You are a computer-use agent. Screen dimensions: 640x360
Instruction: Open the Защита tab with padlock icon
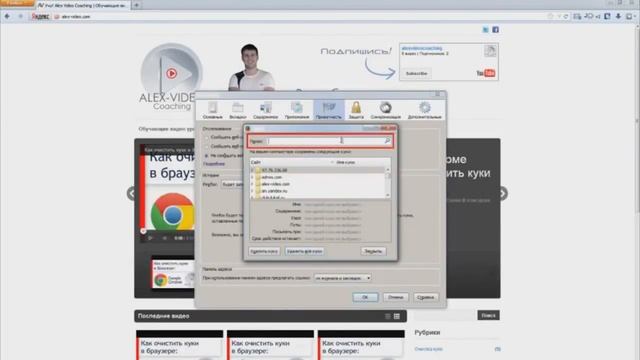click(356, 110)
